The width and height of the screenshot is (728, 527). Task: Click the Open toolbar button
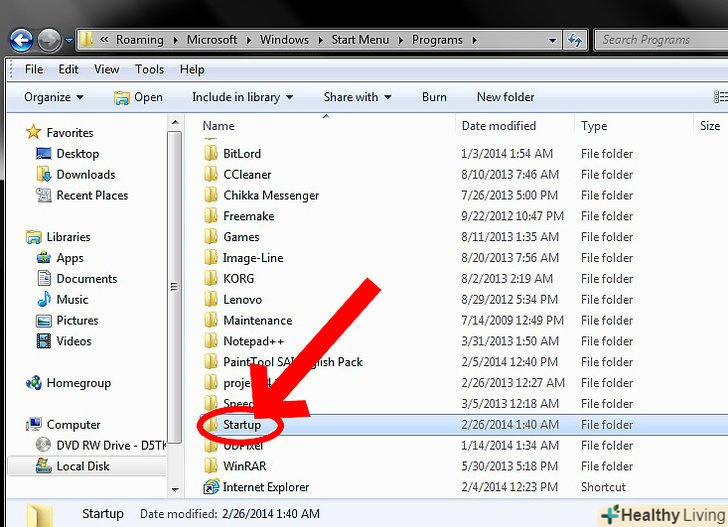pos(138,97)
